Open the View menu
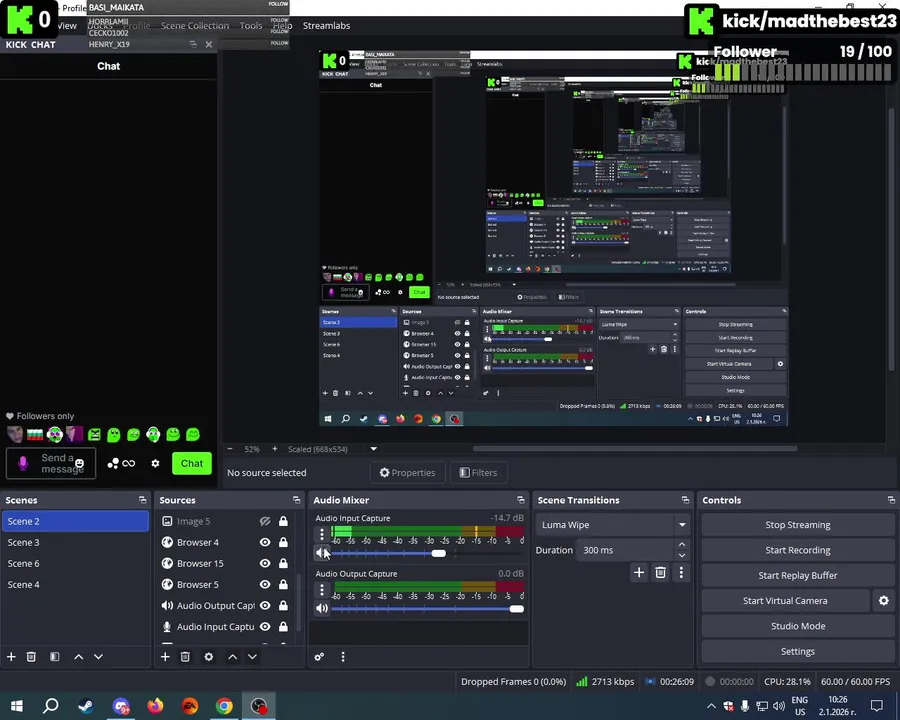900x720 pixels. point(67,26)
